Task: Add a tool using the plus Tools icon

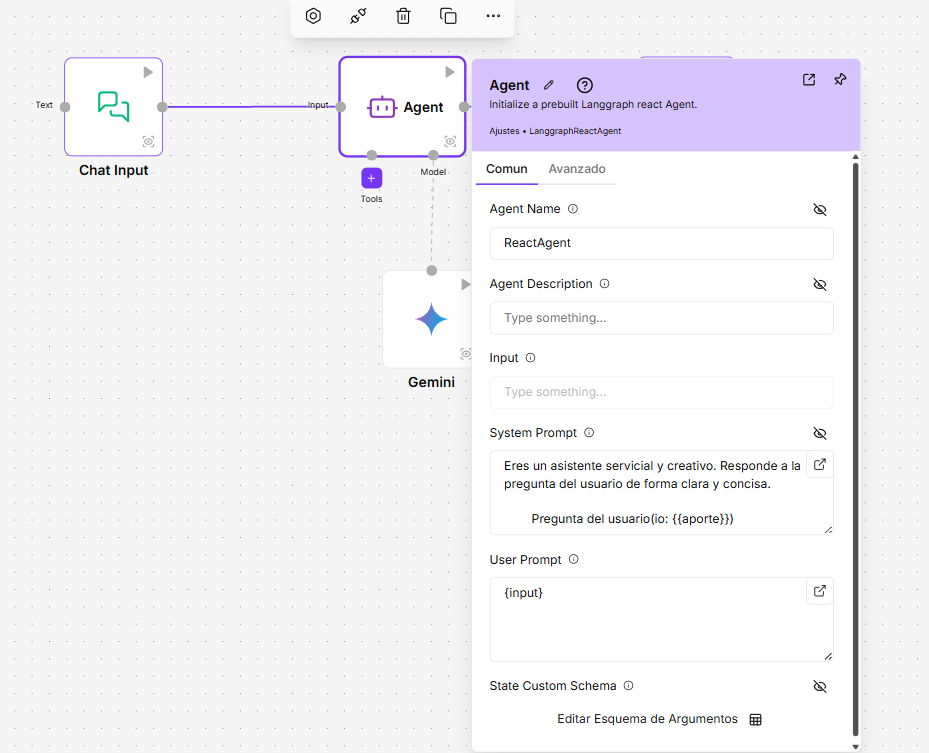Action: [x=371, y=177]
